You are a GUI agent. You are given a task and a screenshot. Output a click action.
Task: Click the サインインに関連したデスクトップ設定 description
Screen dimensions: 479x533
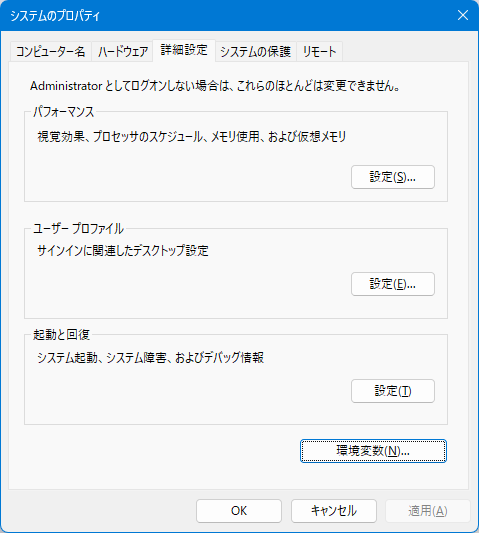123,251
